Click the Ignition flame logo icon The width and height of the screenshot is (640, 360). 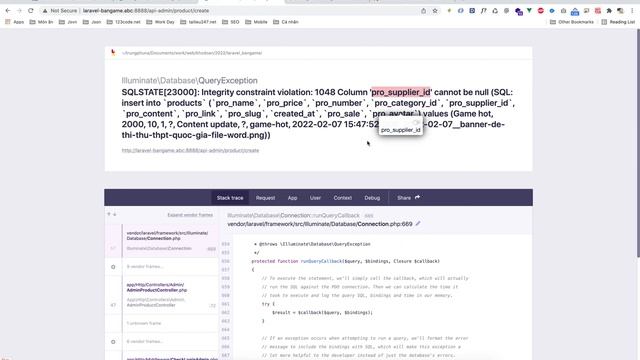113,53
